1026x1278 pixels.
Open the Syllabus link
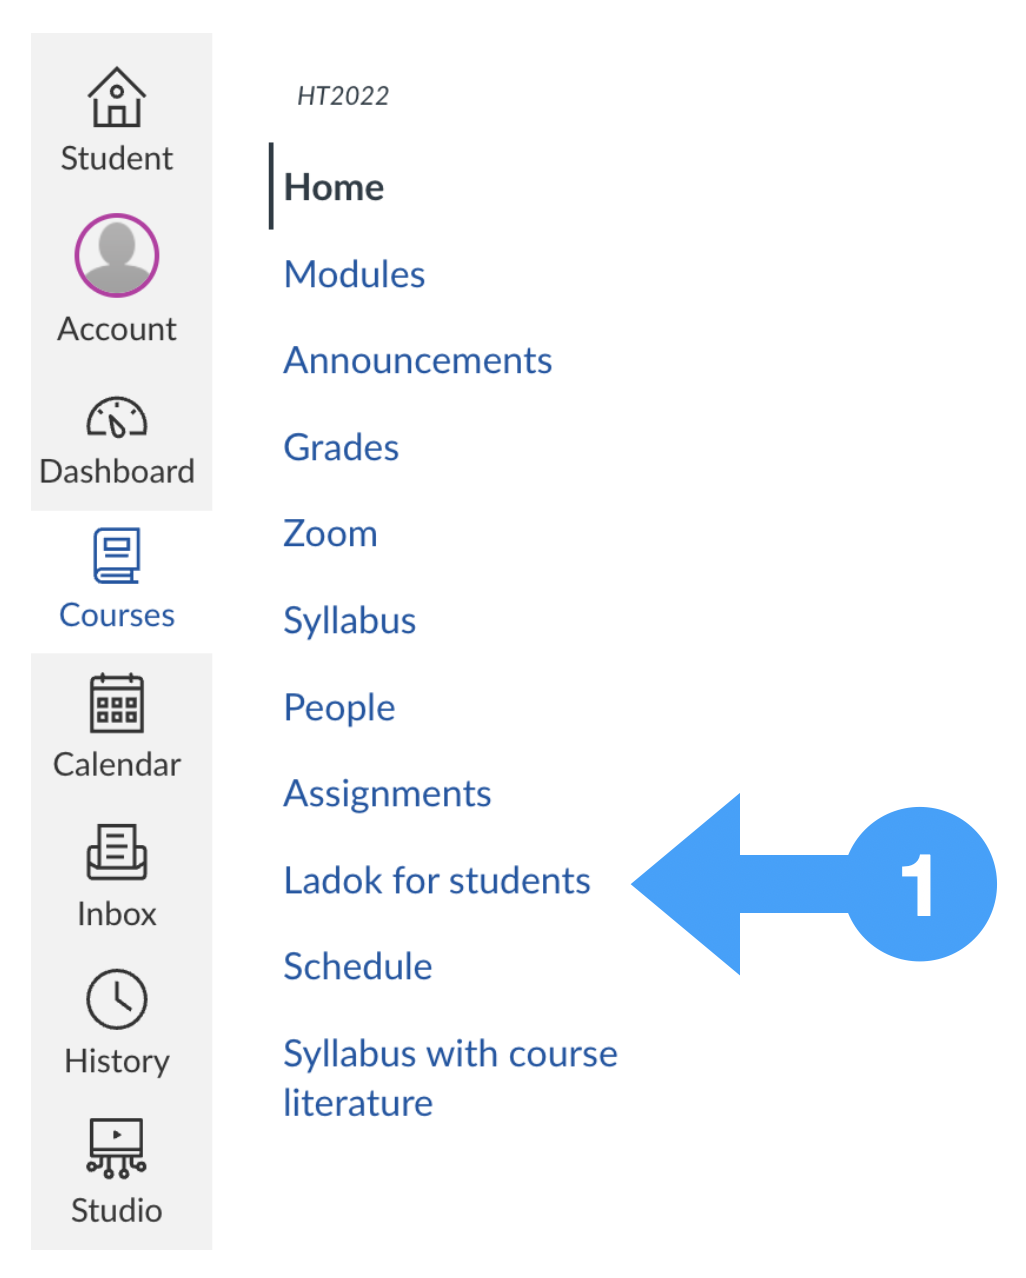point(350,621)
